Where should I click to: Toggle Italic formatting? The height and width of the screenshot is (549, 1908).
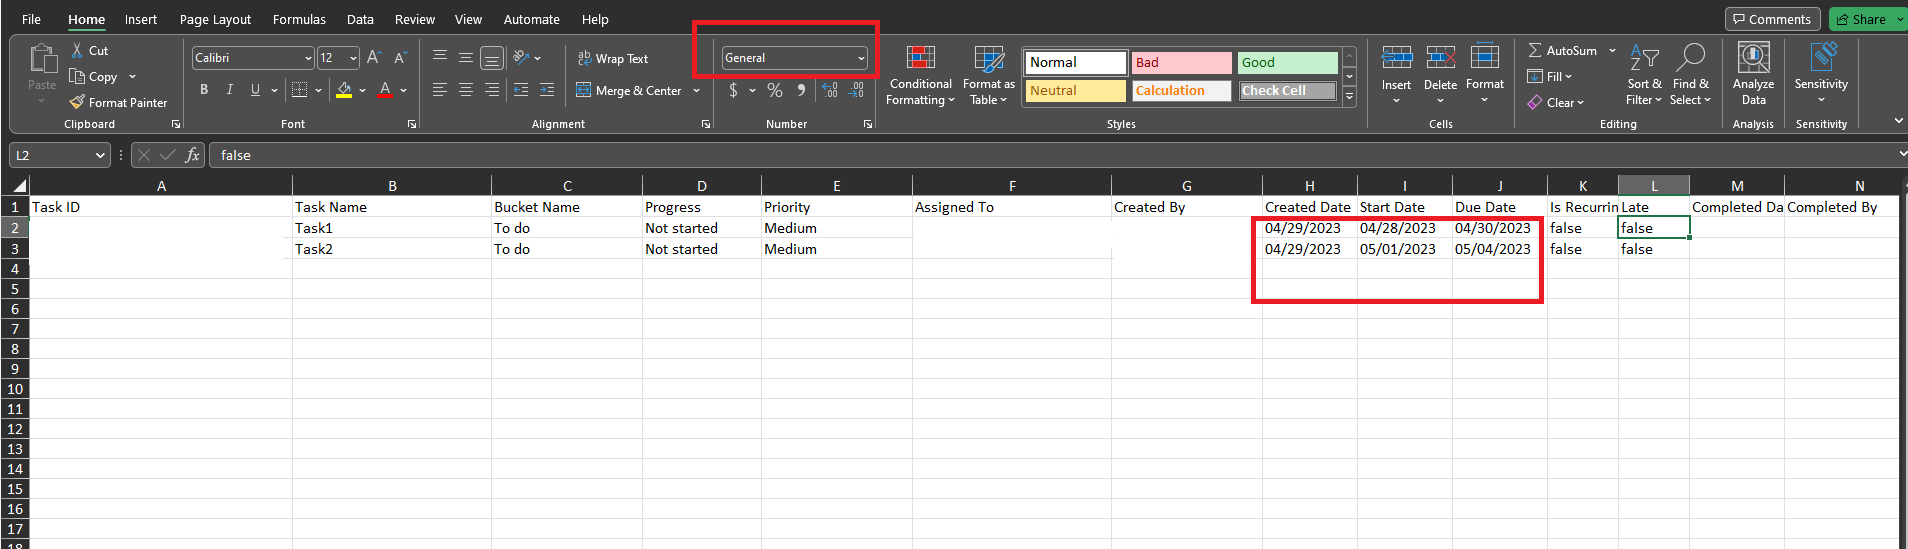[x=230, y=90]
